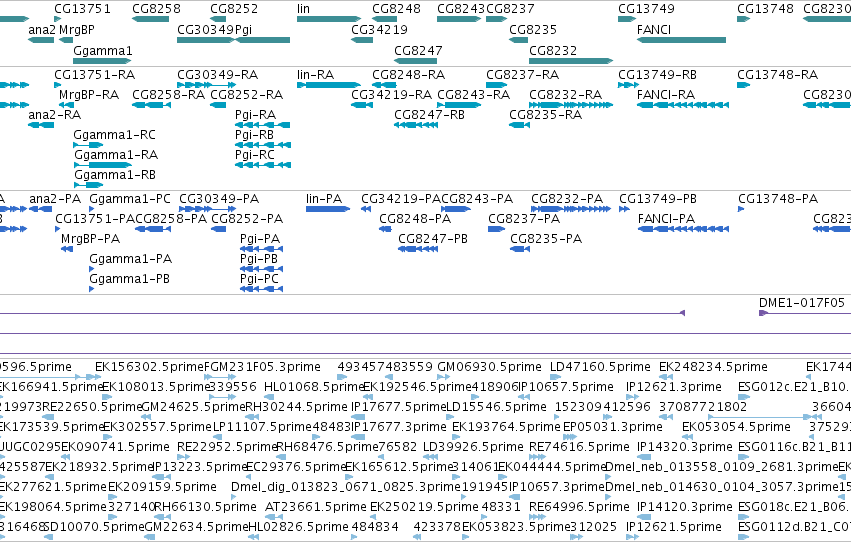Click the CG13749 gene label
The height and width of the screenshot is (542, 851).
[x=646, y=9]
